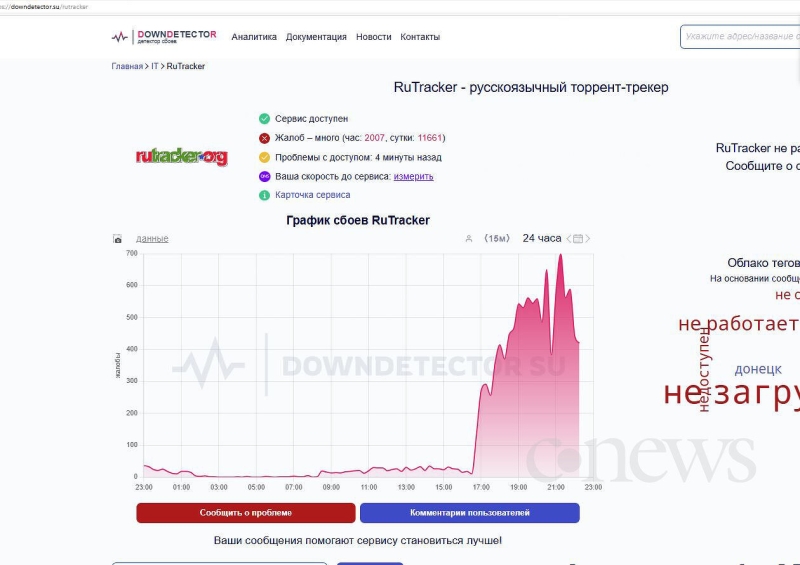Click the chart peak near 21:00
Viewport: 800px width, 565px height.
coord(561,255)
